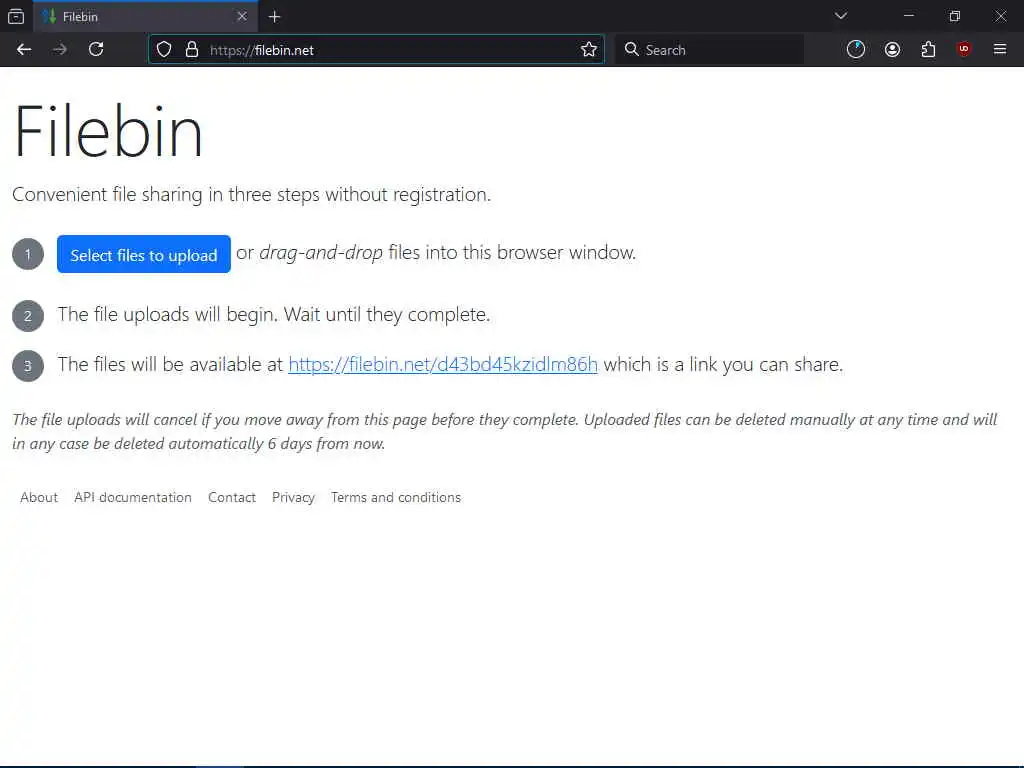Focus the Search box in the toolbar
This screenshot has width=1024, height=768.
coord(709,50)
